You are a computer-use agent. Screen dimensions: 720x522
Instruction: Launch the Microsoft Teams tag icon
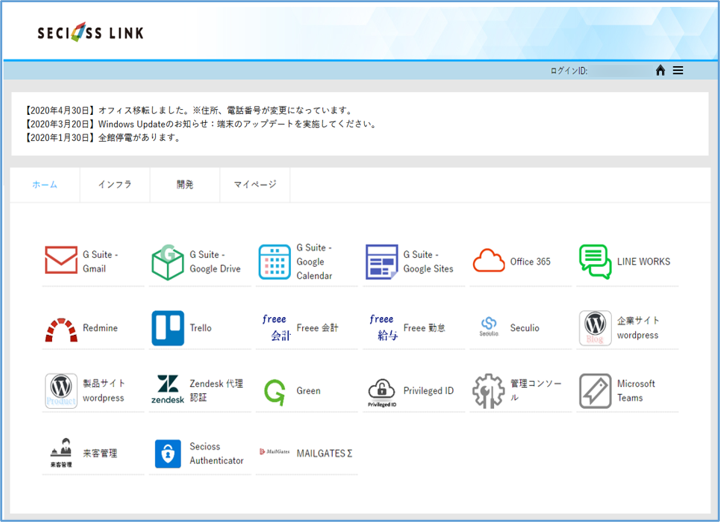(595, 391)
